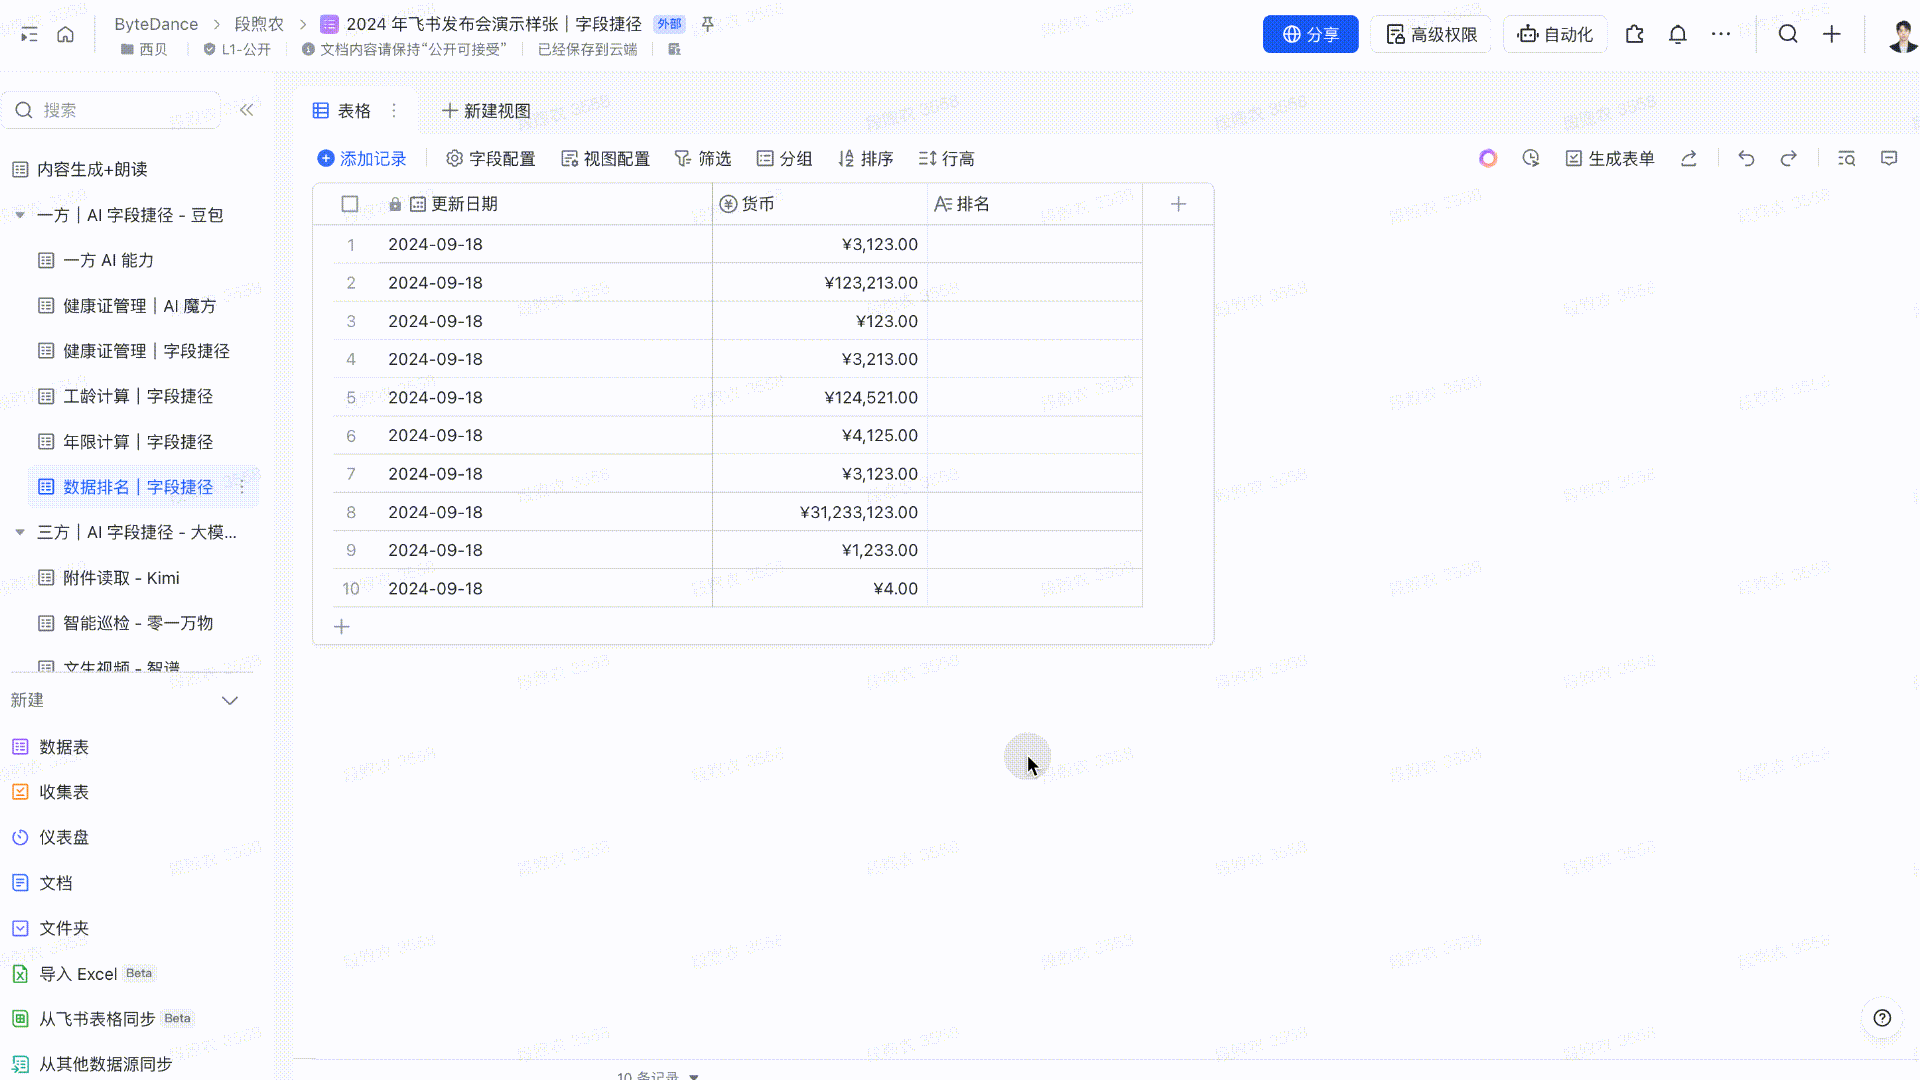Open the comments icon in toolbar
This screenshot has width=1920, height=1080.
1889,158
